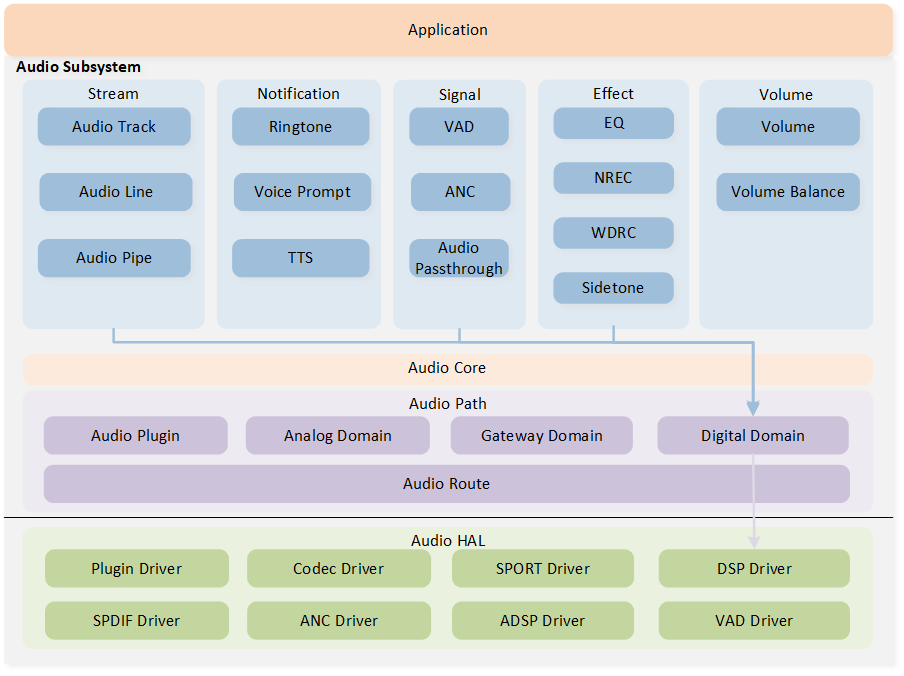Click the Voice Prompt block
Viewport: 904px width, 676px height.
[x=302, y=192]
